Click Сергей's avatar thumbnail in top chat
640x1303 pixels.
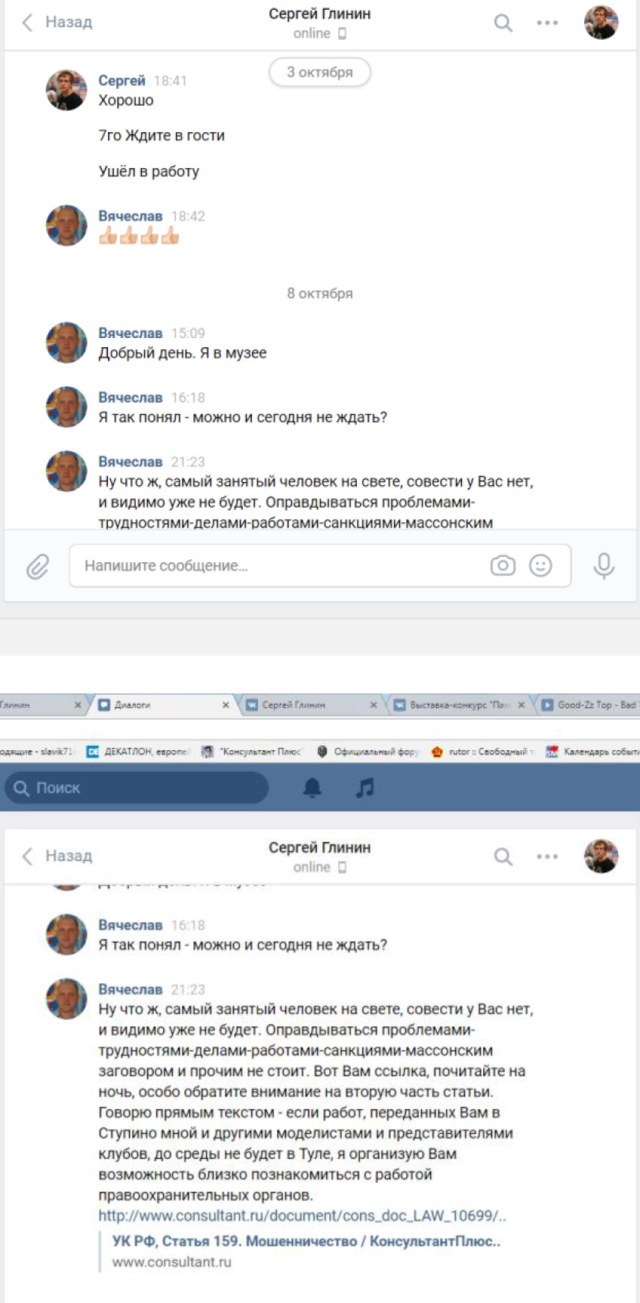click(66, 90)
